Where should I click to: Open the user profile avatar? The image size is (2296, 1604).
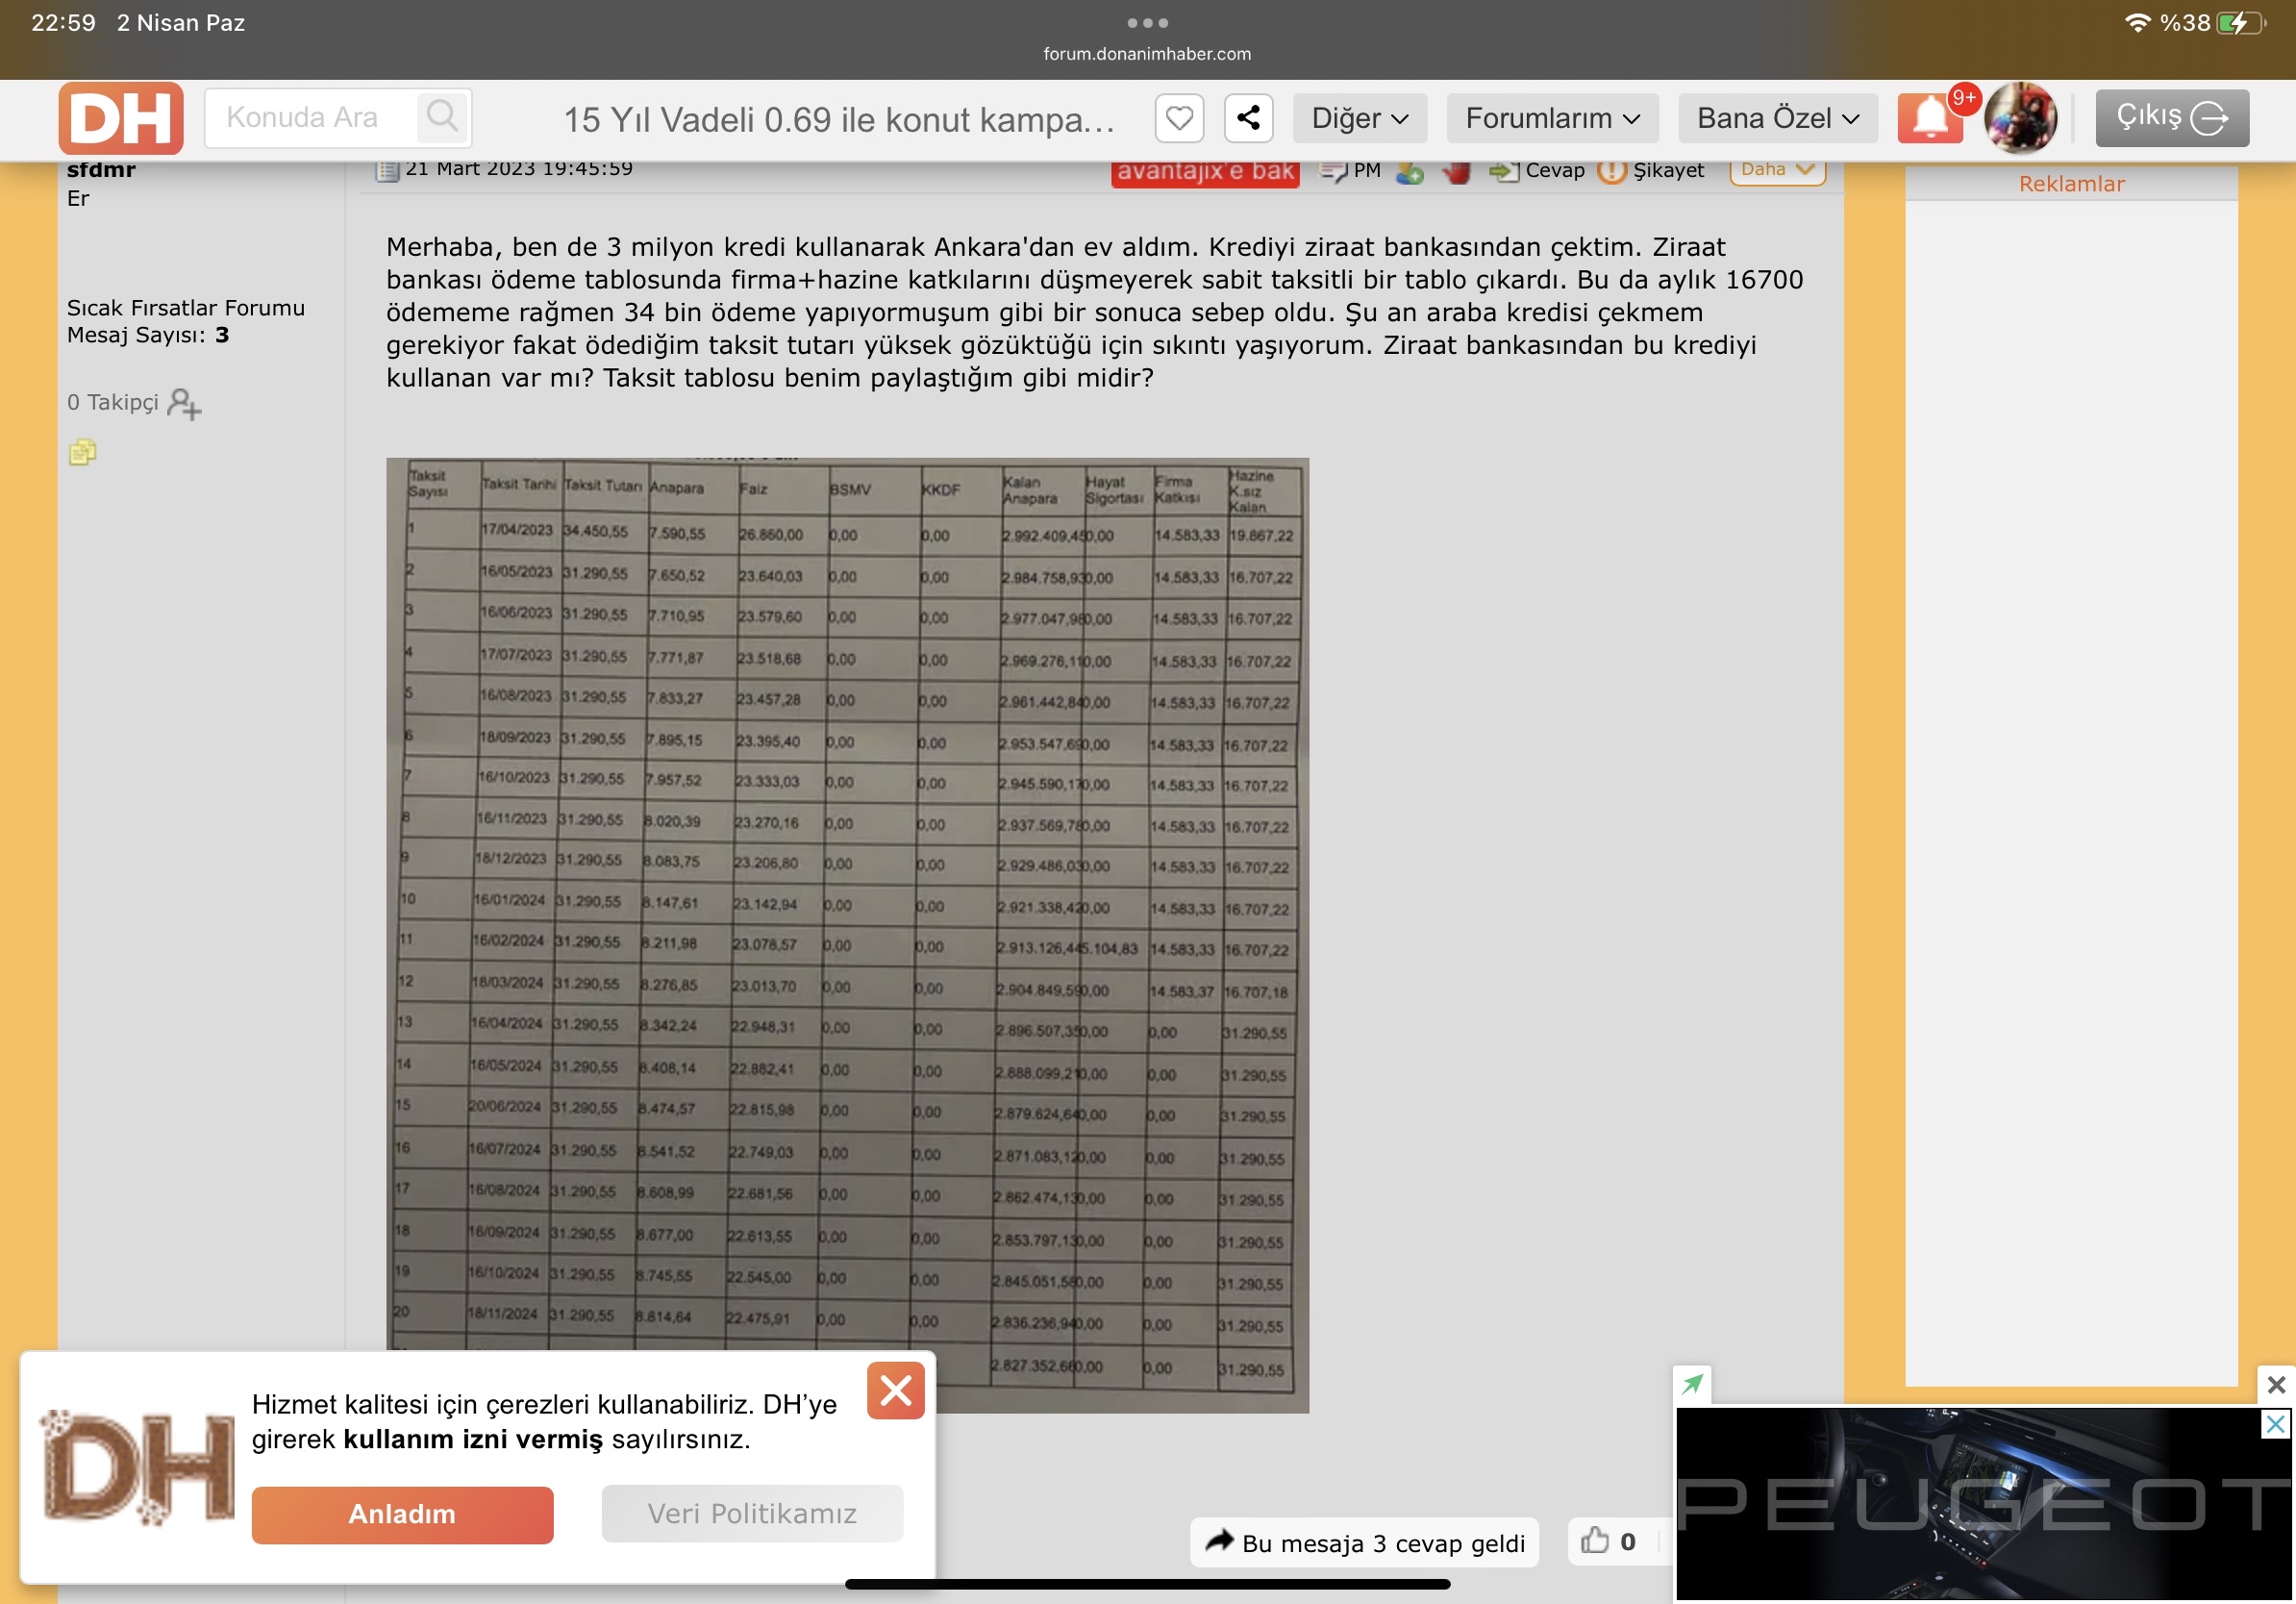(2020, 118)
